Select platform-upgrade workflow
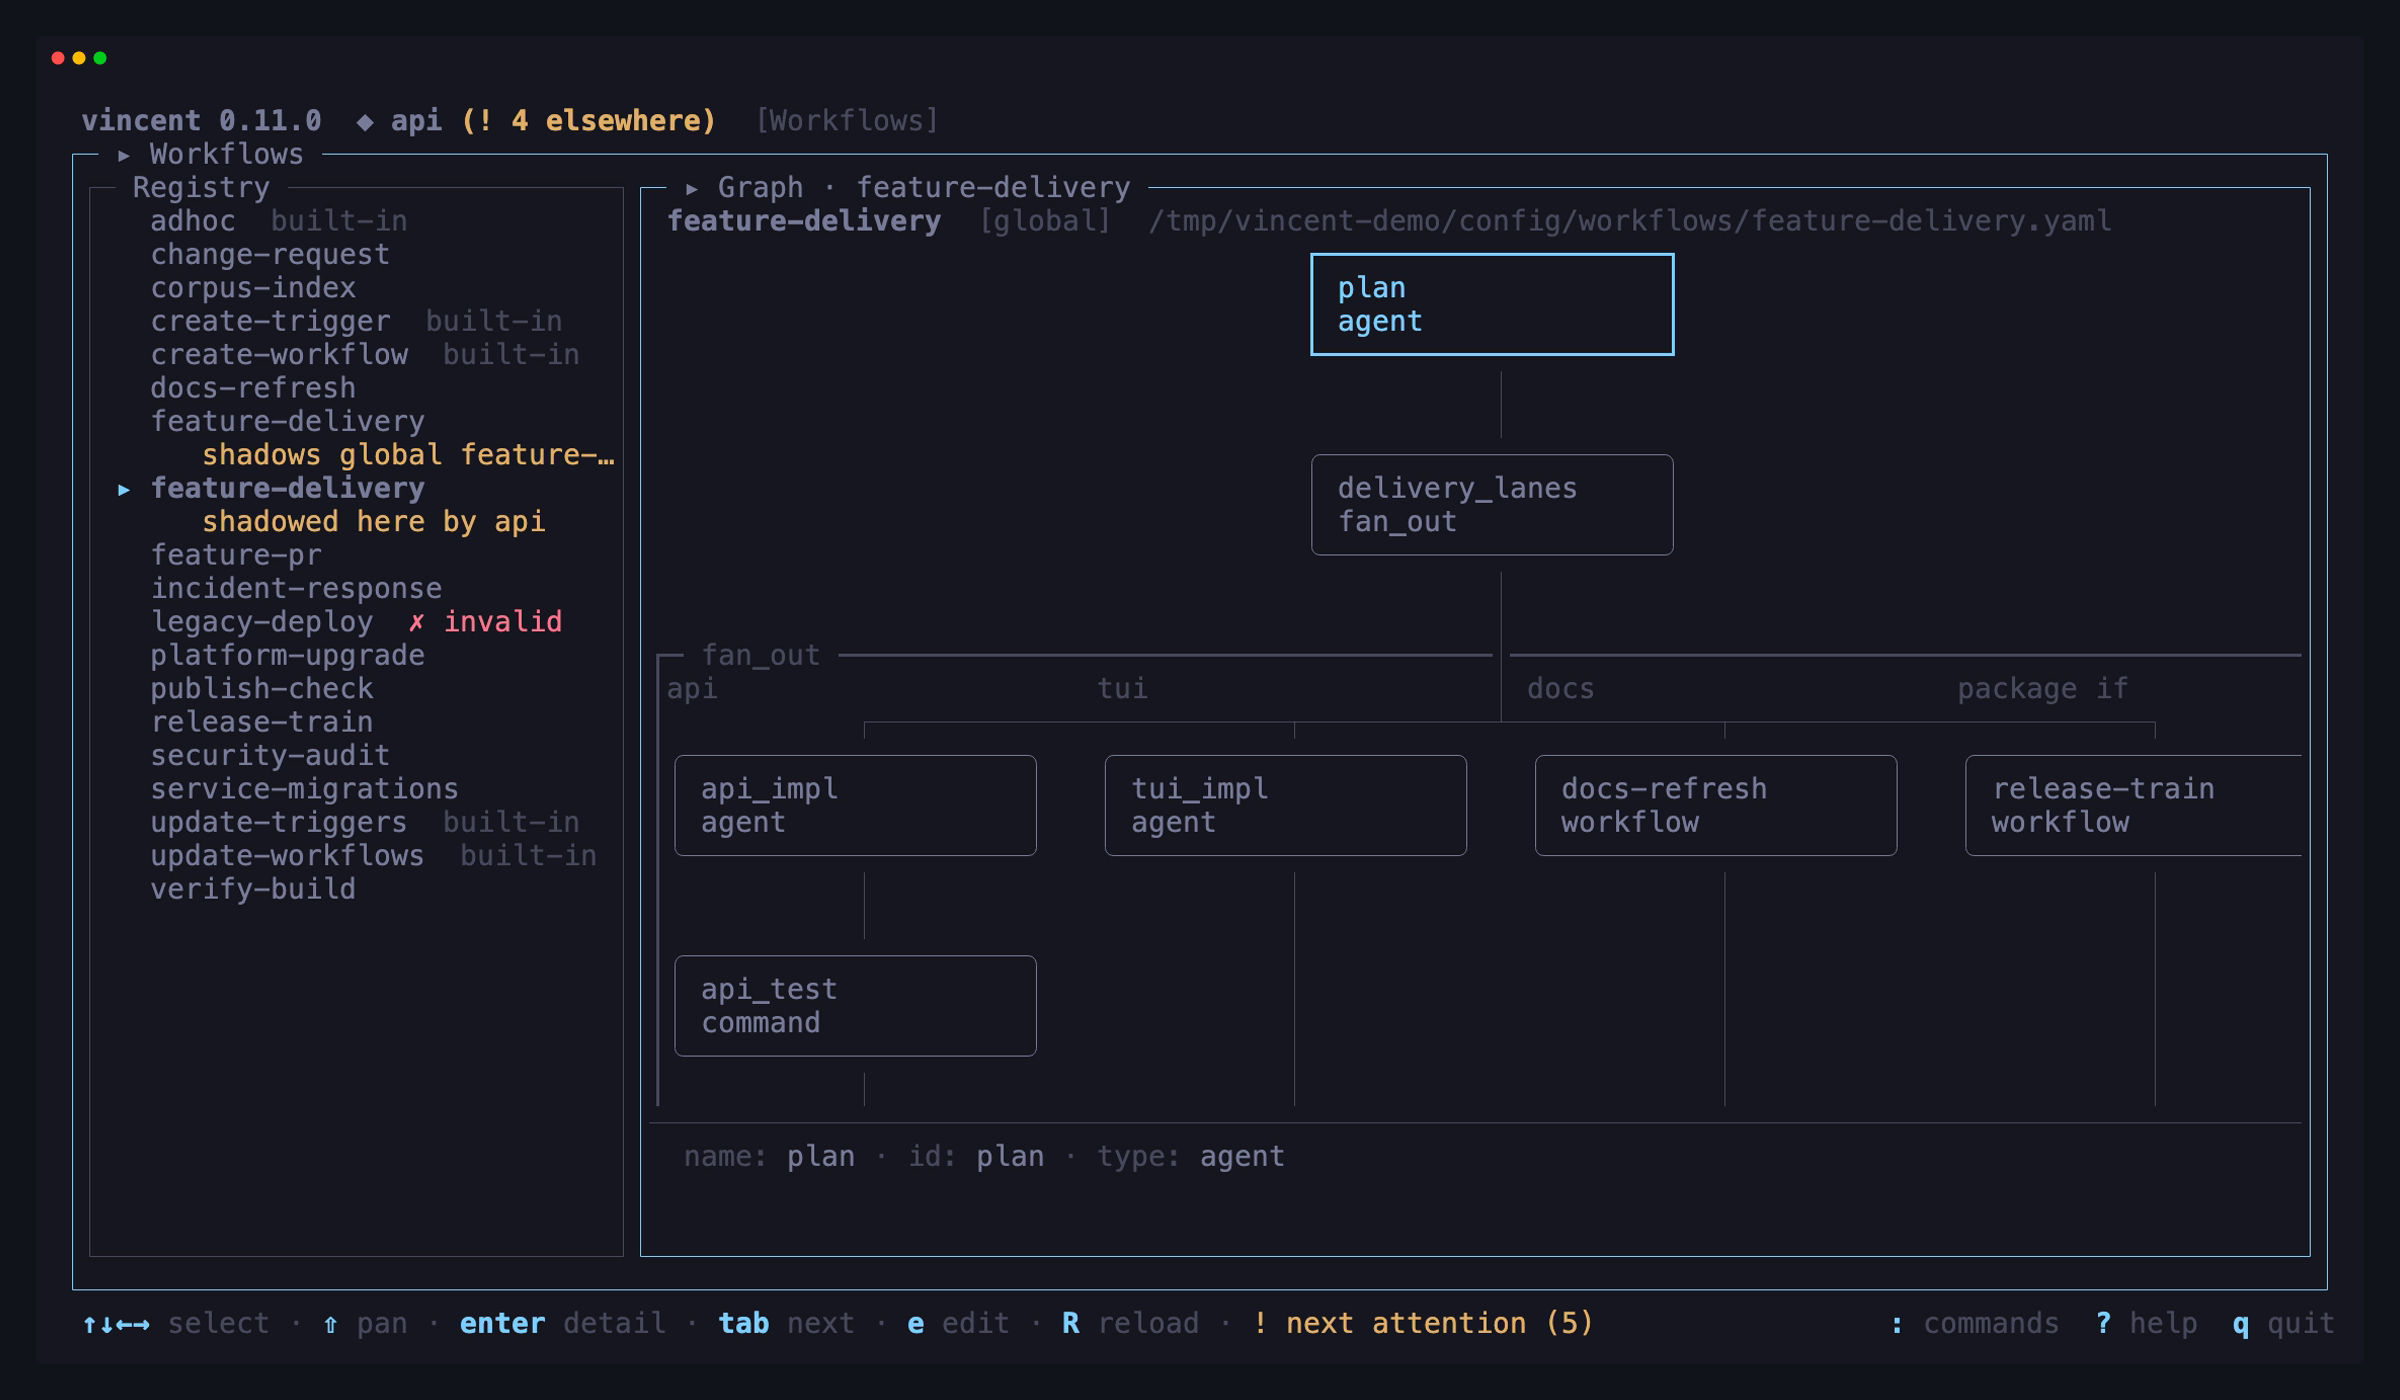 point(288,655)
